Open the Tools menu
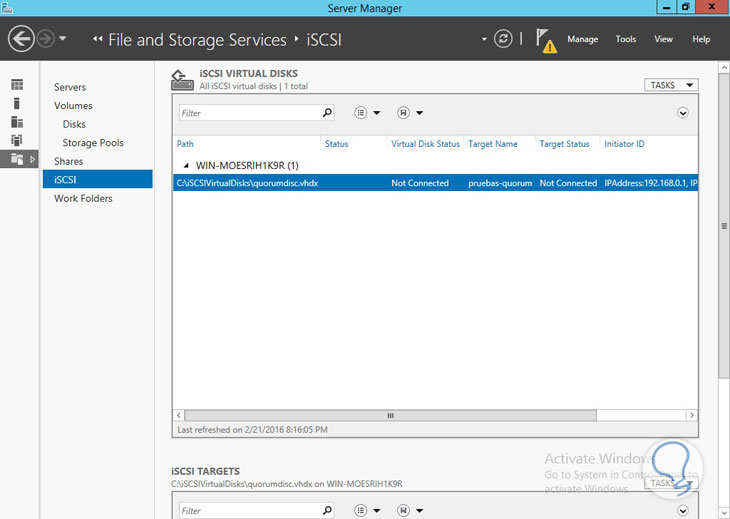Viewport: 730px width, 519px height. point(626,39)
